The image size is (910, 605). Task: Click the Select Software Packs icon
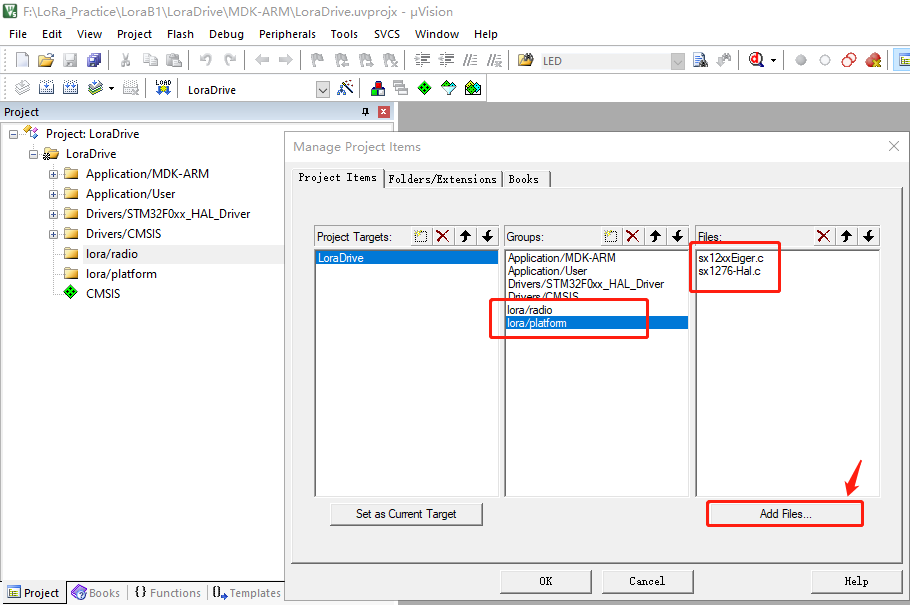(x=449, y=88)
